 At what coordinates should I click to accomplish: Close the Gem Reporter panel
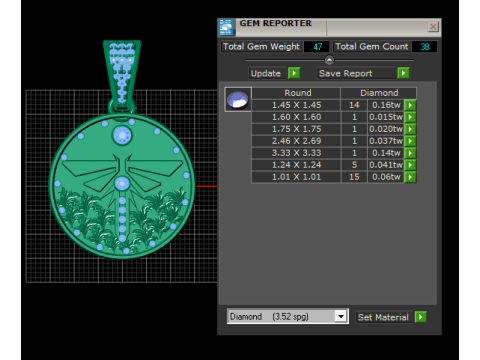pyautogui.click(x=433, y=27)
